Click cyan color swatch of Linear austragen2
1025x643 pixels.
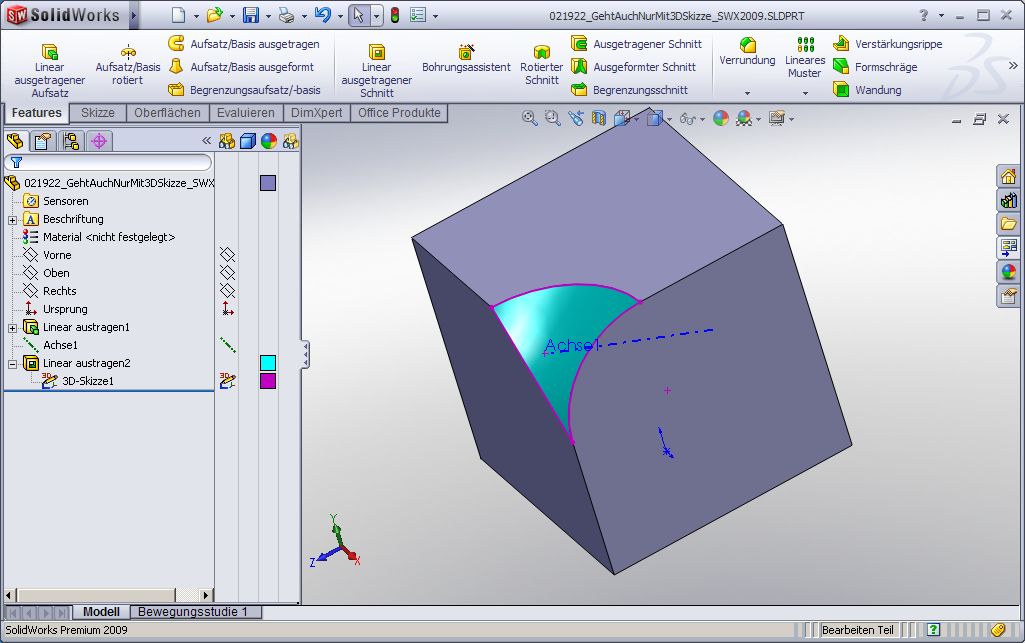tap(268, 363)
